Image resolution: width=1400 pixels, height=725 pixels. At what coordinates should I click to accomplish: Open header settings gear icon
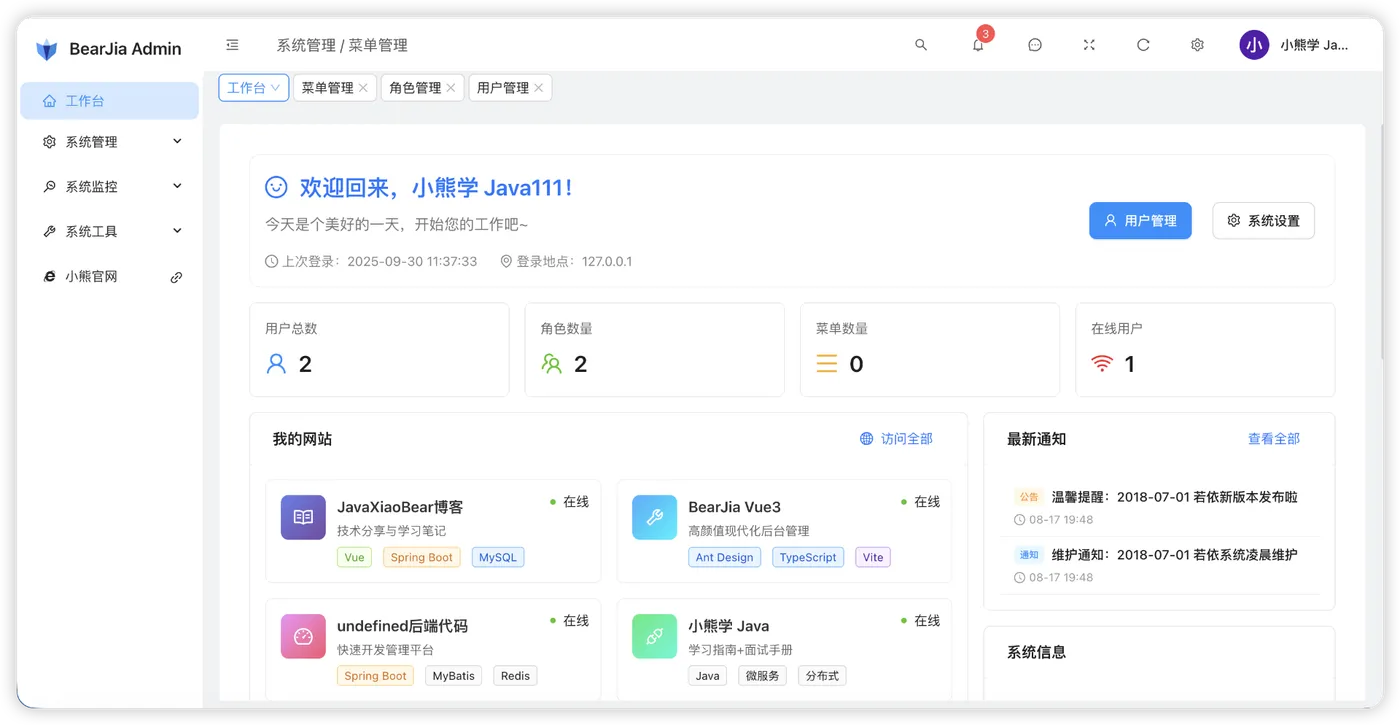tap(1198, 45)
